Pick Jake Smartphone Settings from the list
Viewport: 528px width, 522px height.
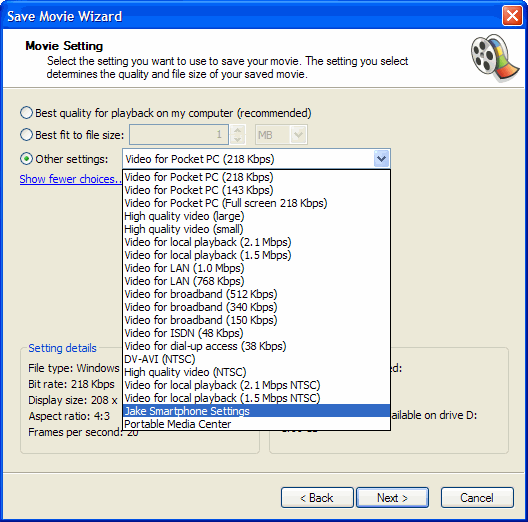click(256, 411)
